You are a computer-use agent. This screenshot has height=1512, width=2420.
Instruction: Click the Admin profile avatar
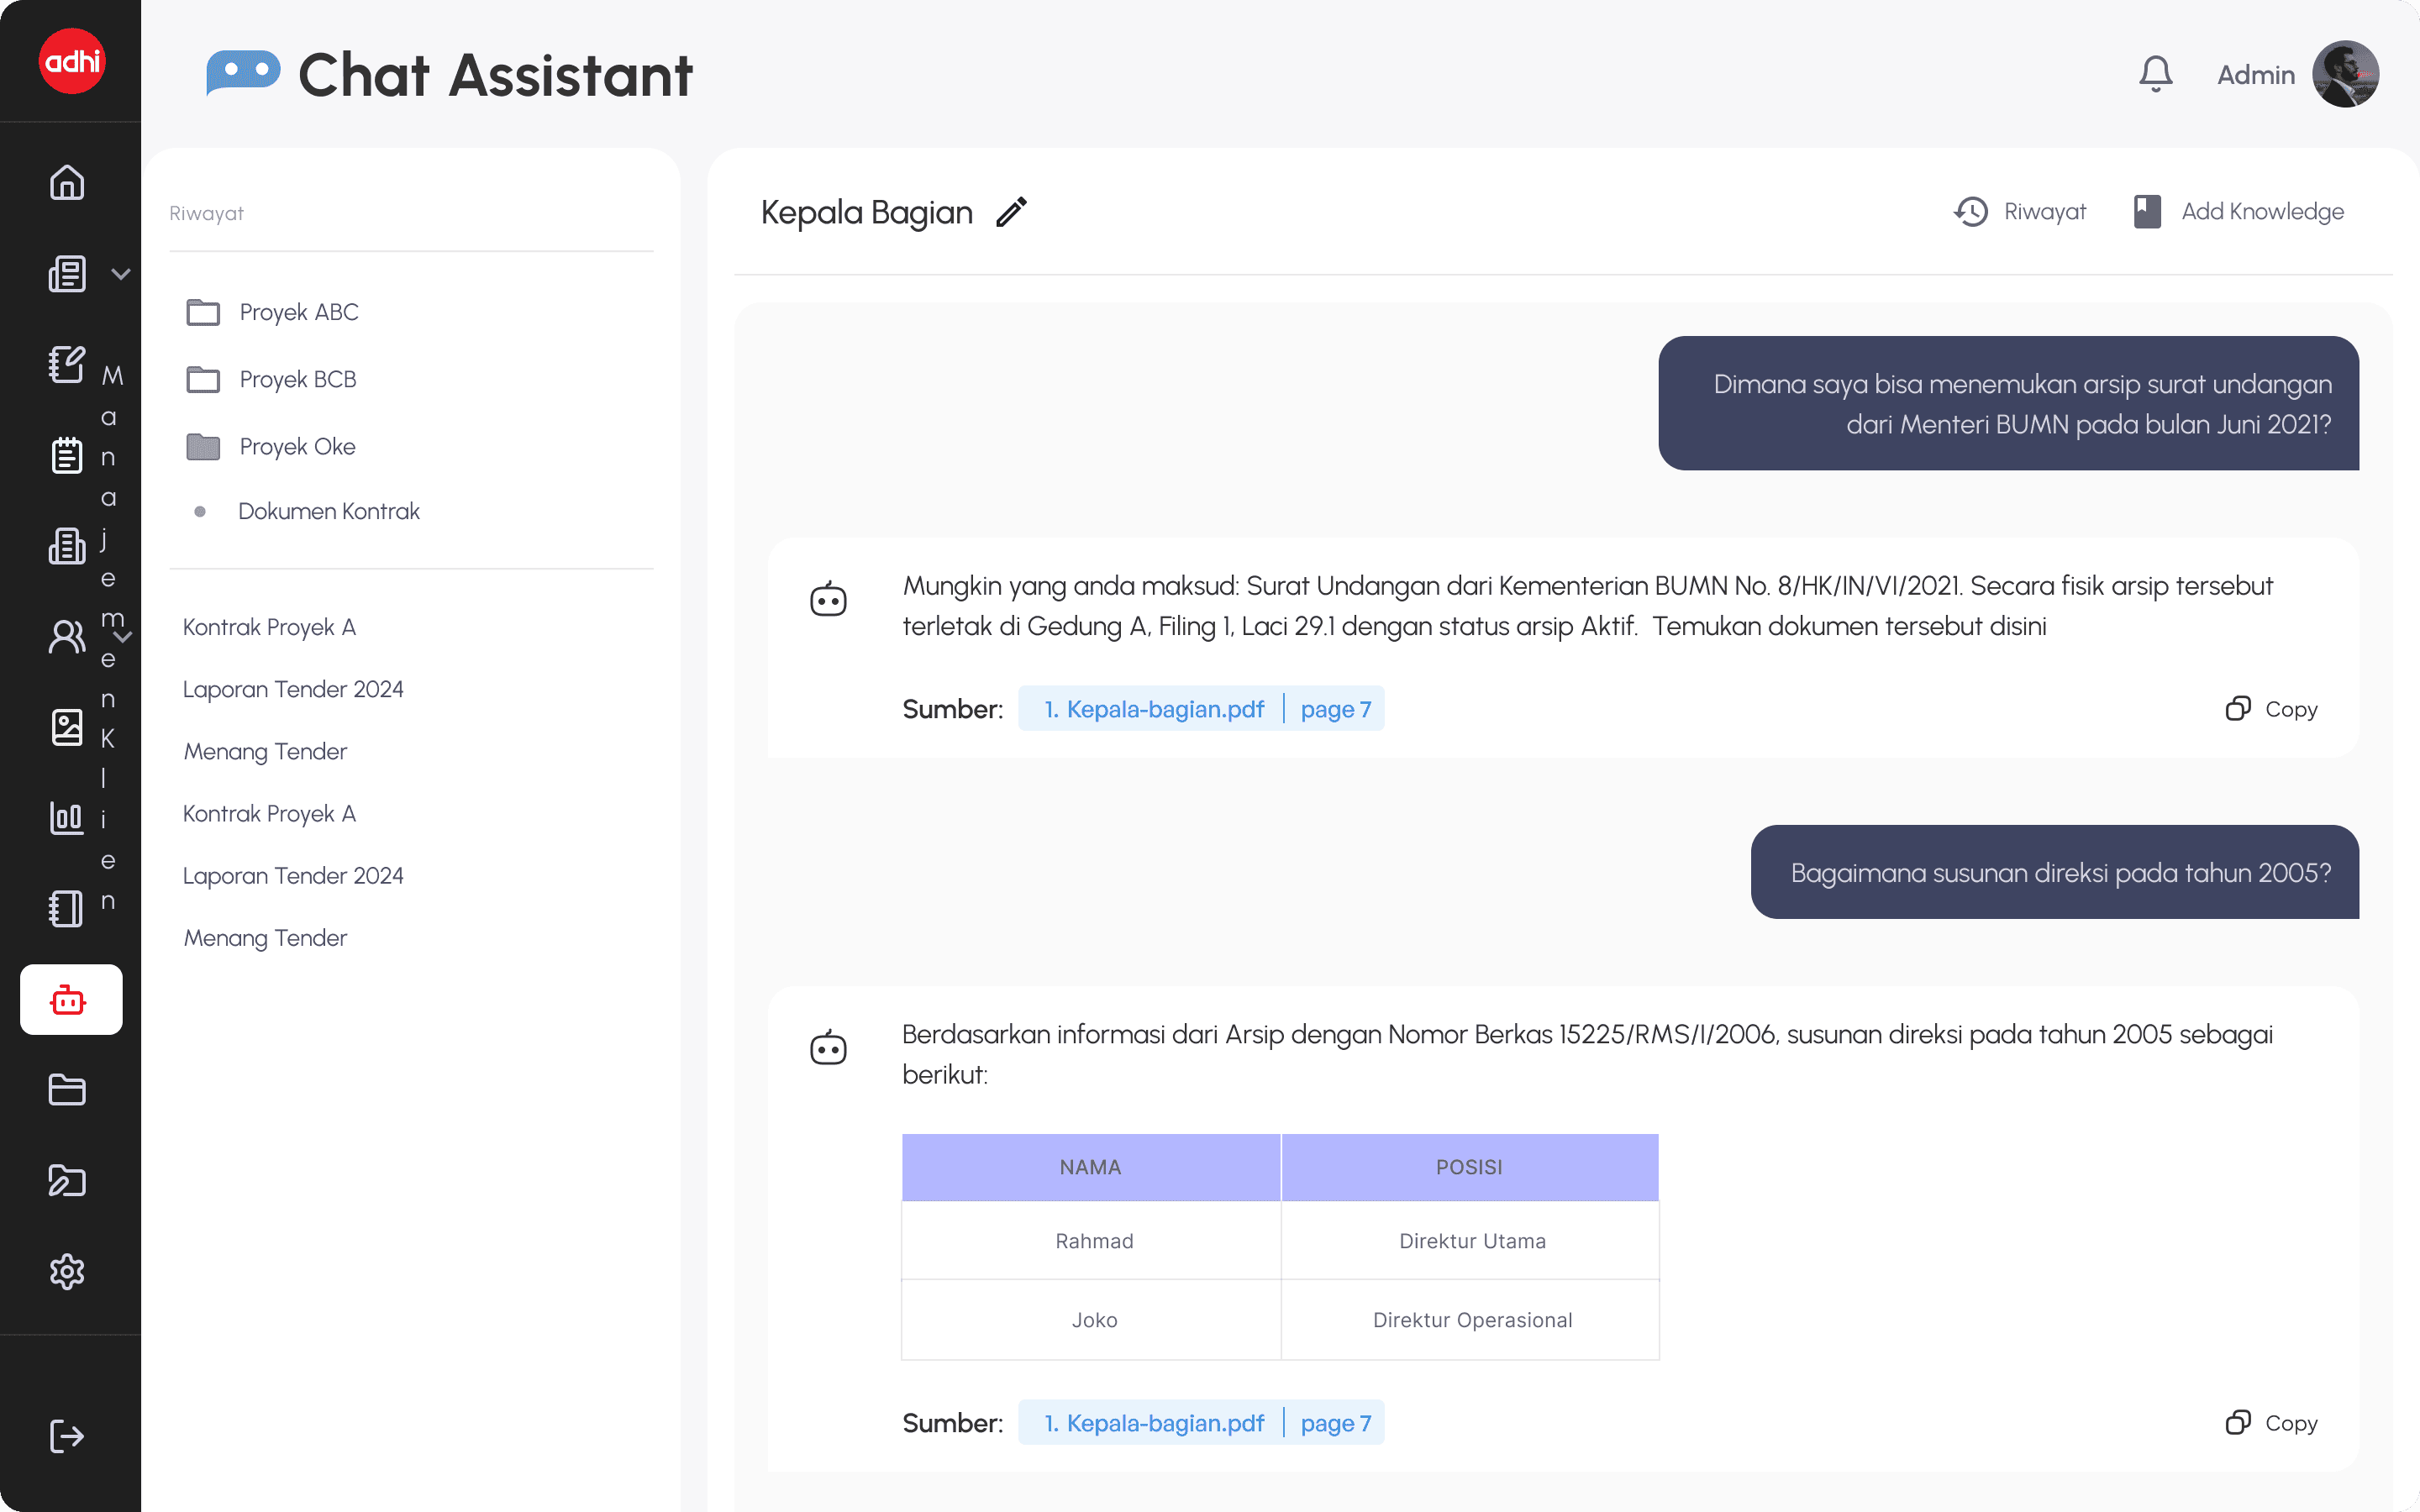coord(2345,74)
